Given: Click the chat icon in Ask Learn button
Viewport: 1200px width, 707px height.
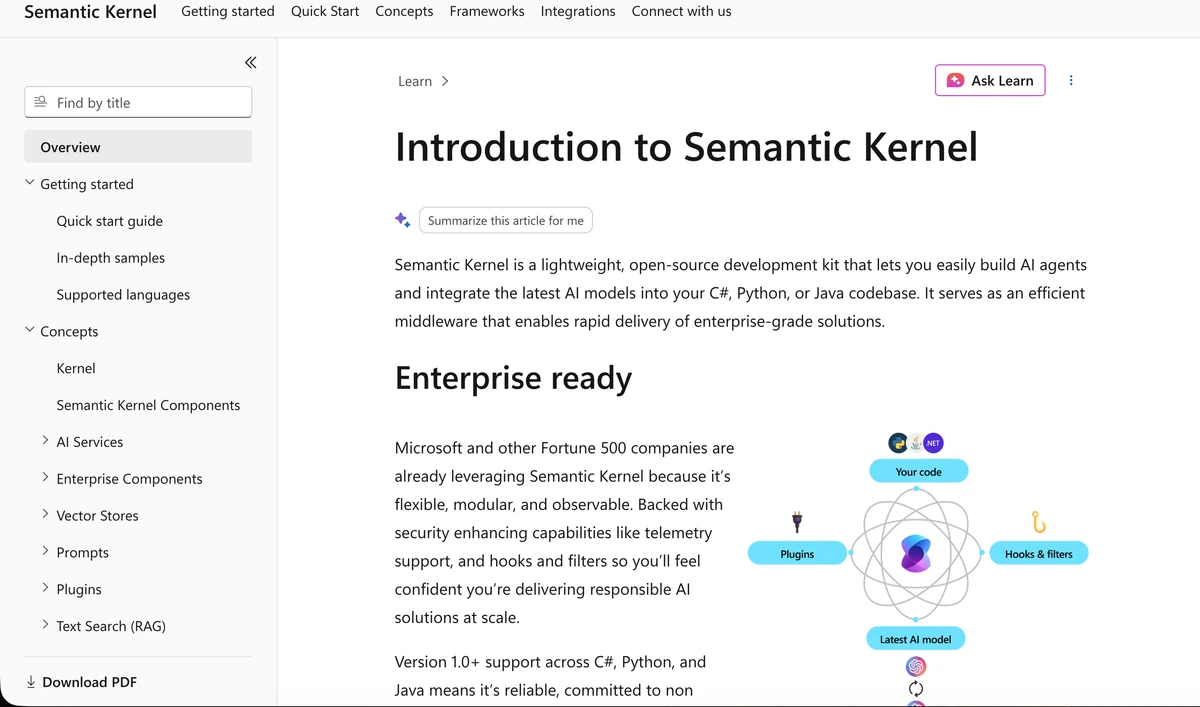Looking at the screenshot, I should point(955,80).
